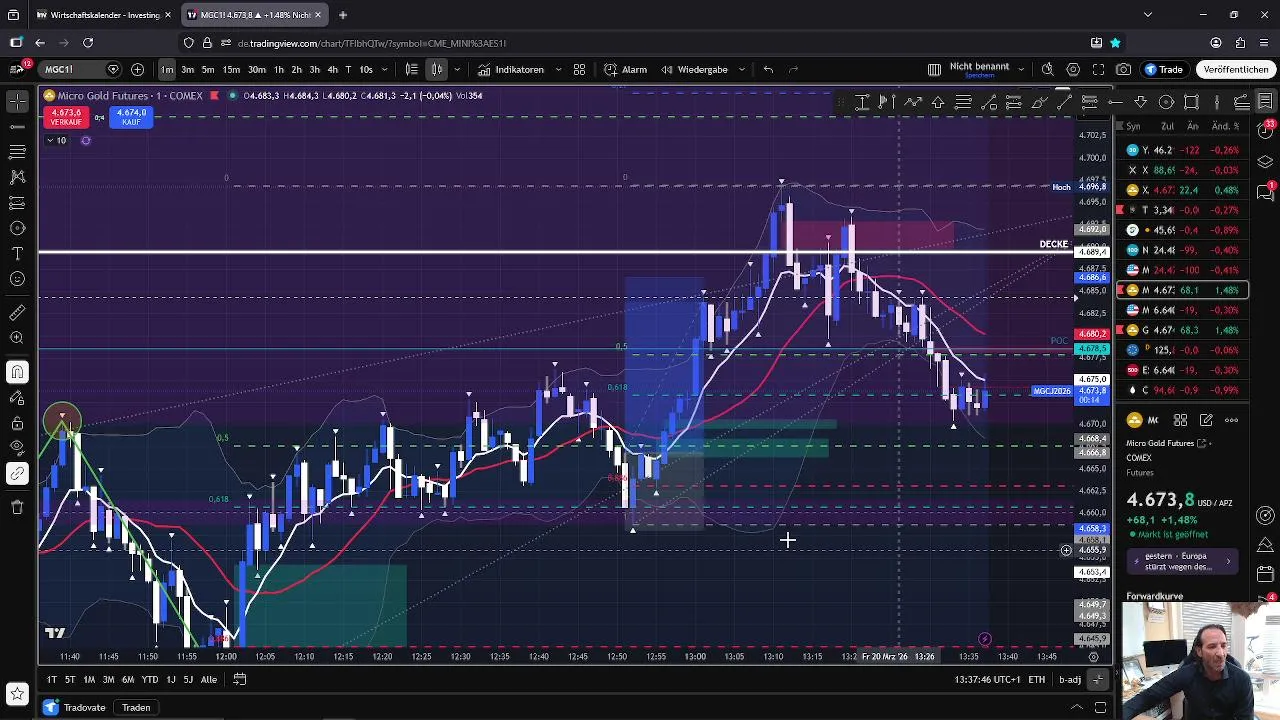Click the Tradovate broker label

84,707
